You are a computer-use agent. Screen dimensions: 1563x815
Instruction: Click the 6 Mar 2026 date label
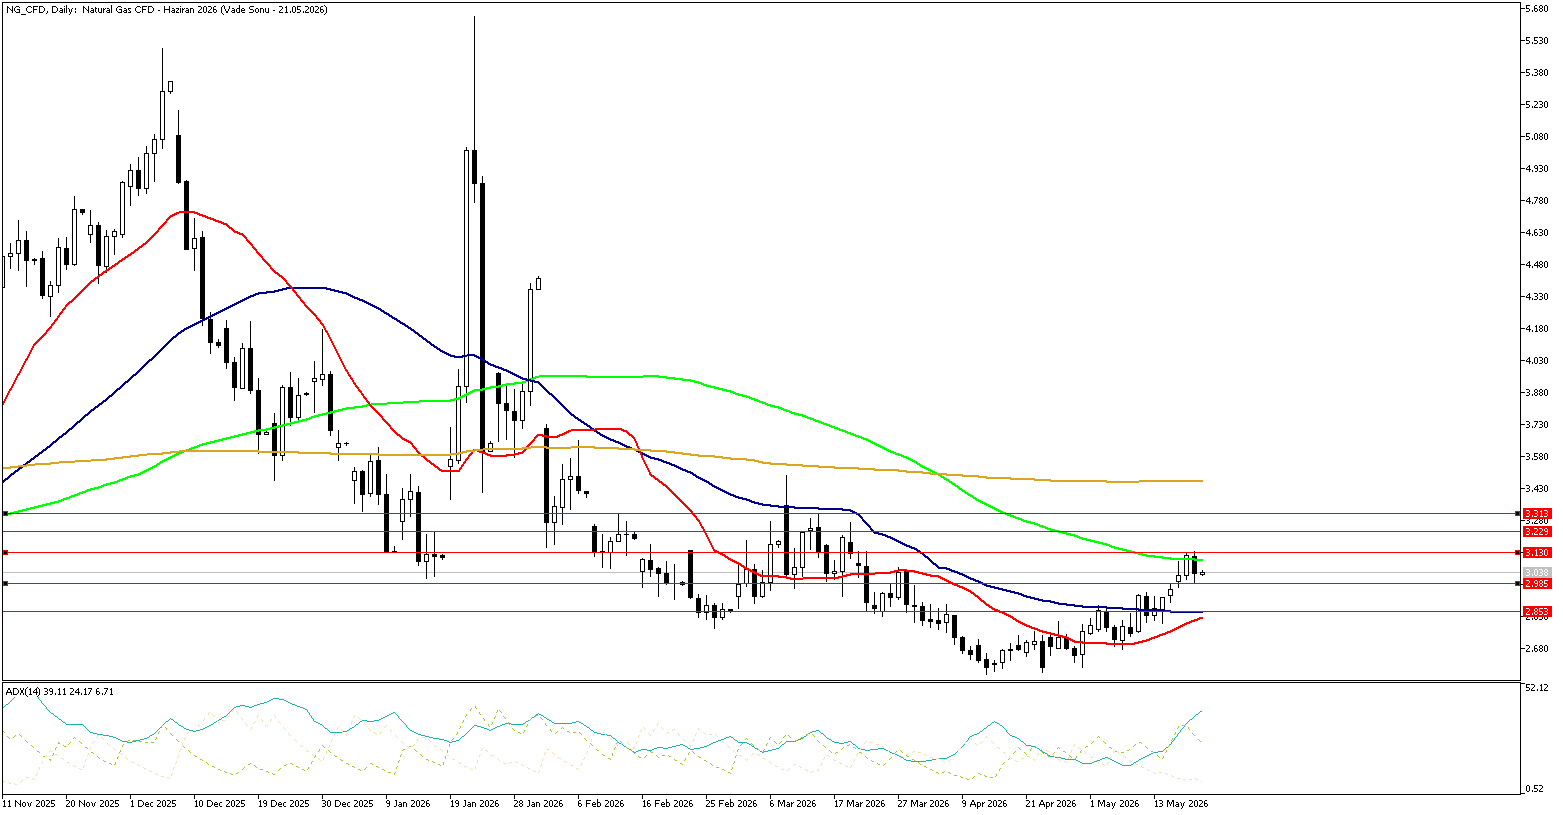(x=794, y=803)
